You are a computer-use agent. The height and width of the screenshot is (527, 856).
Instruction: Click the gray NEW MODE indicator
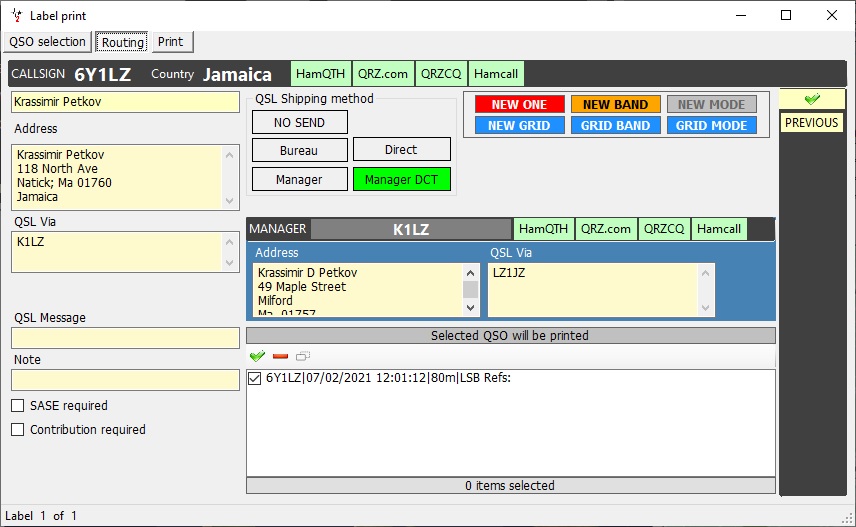click(x=711, y=104)
